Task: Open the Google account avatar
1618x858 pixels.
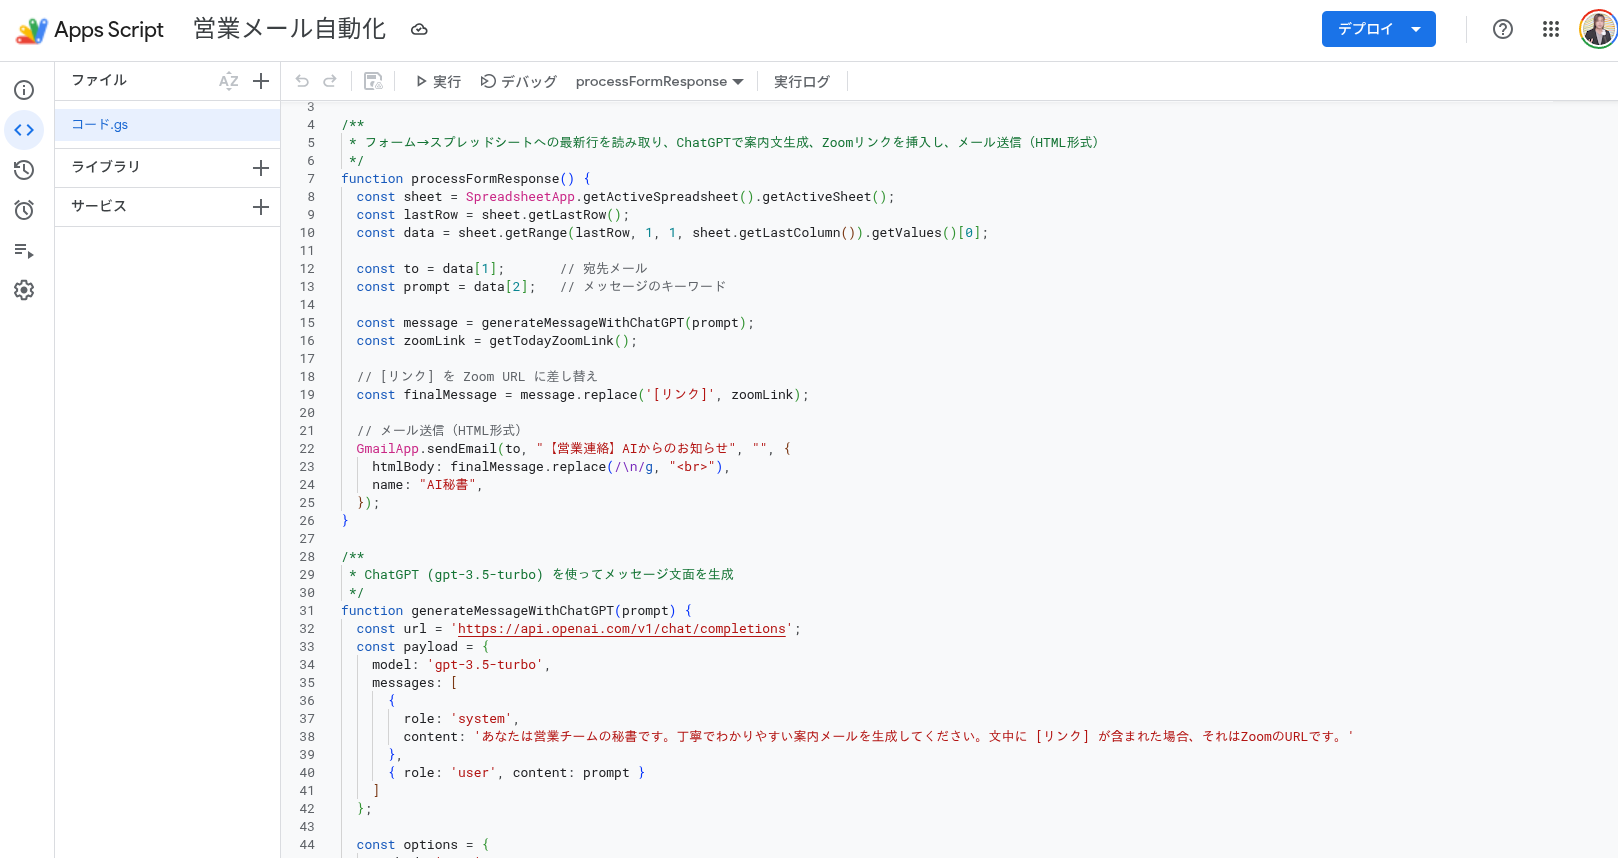Action: pyautogui.click(x=1598, y=29)
